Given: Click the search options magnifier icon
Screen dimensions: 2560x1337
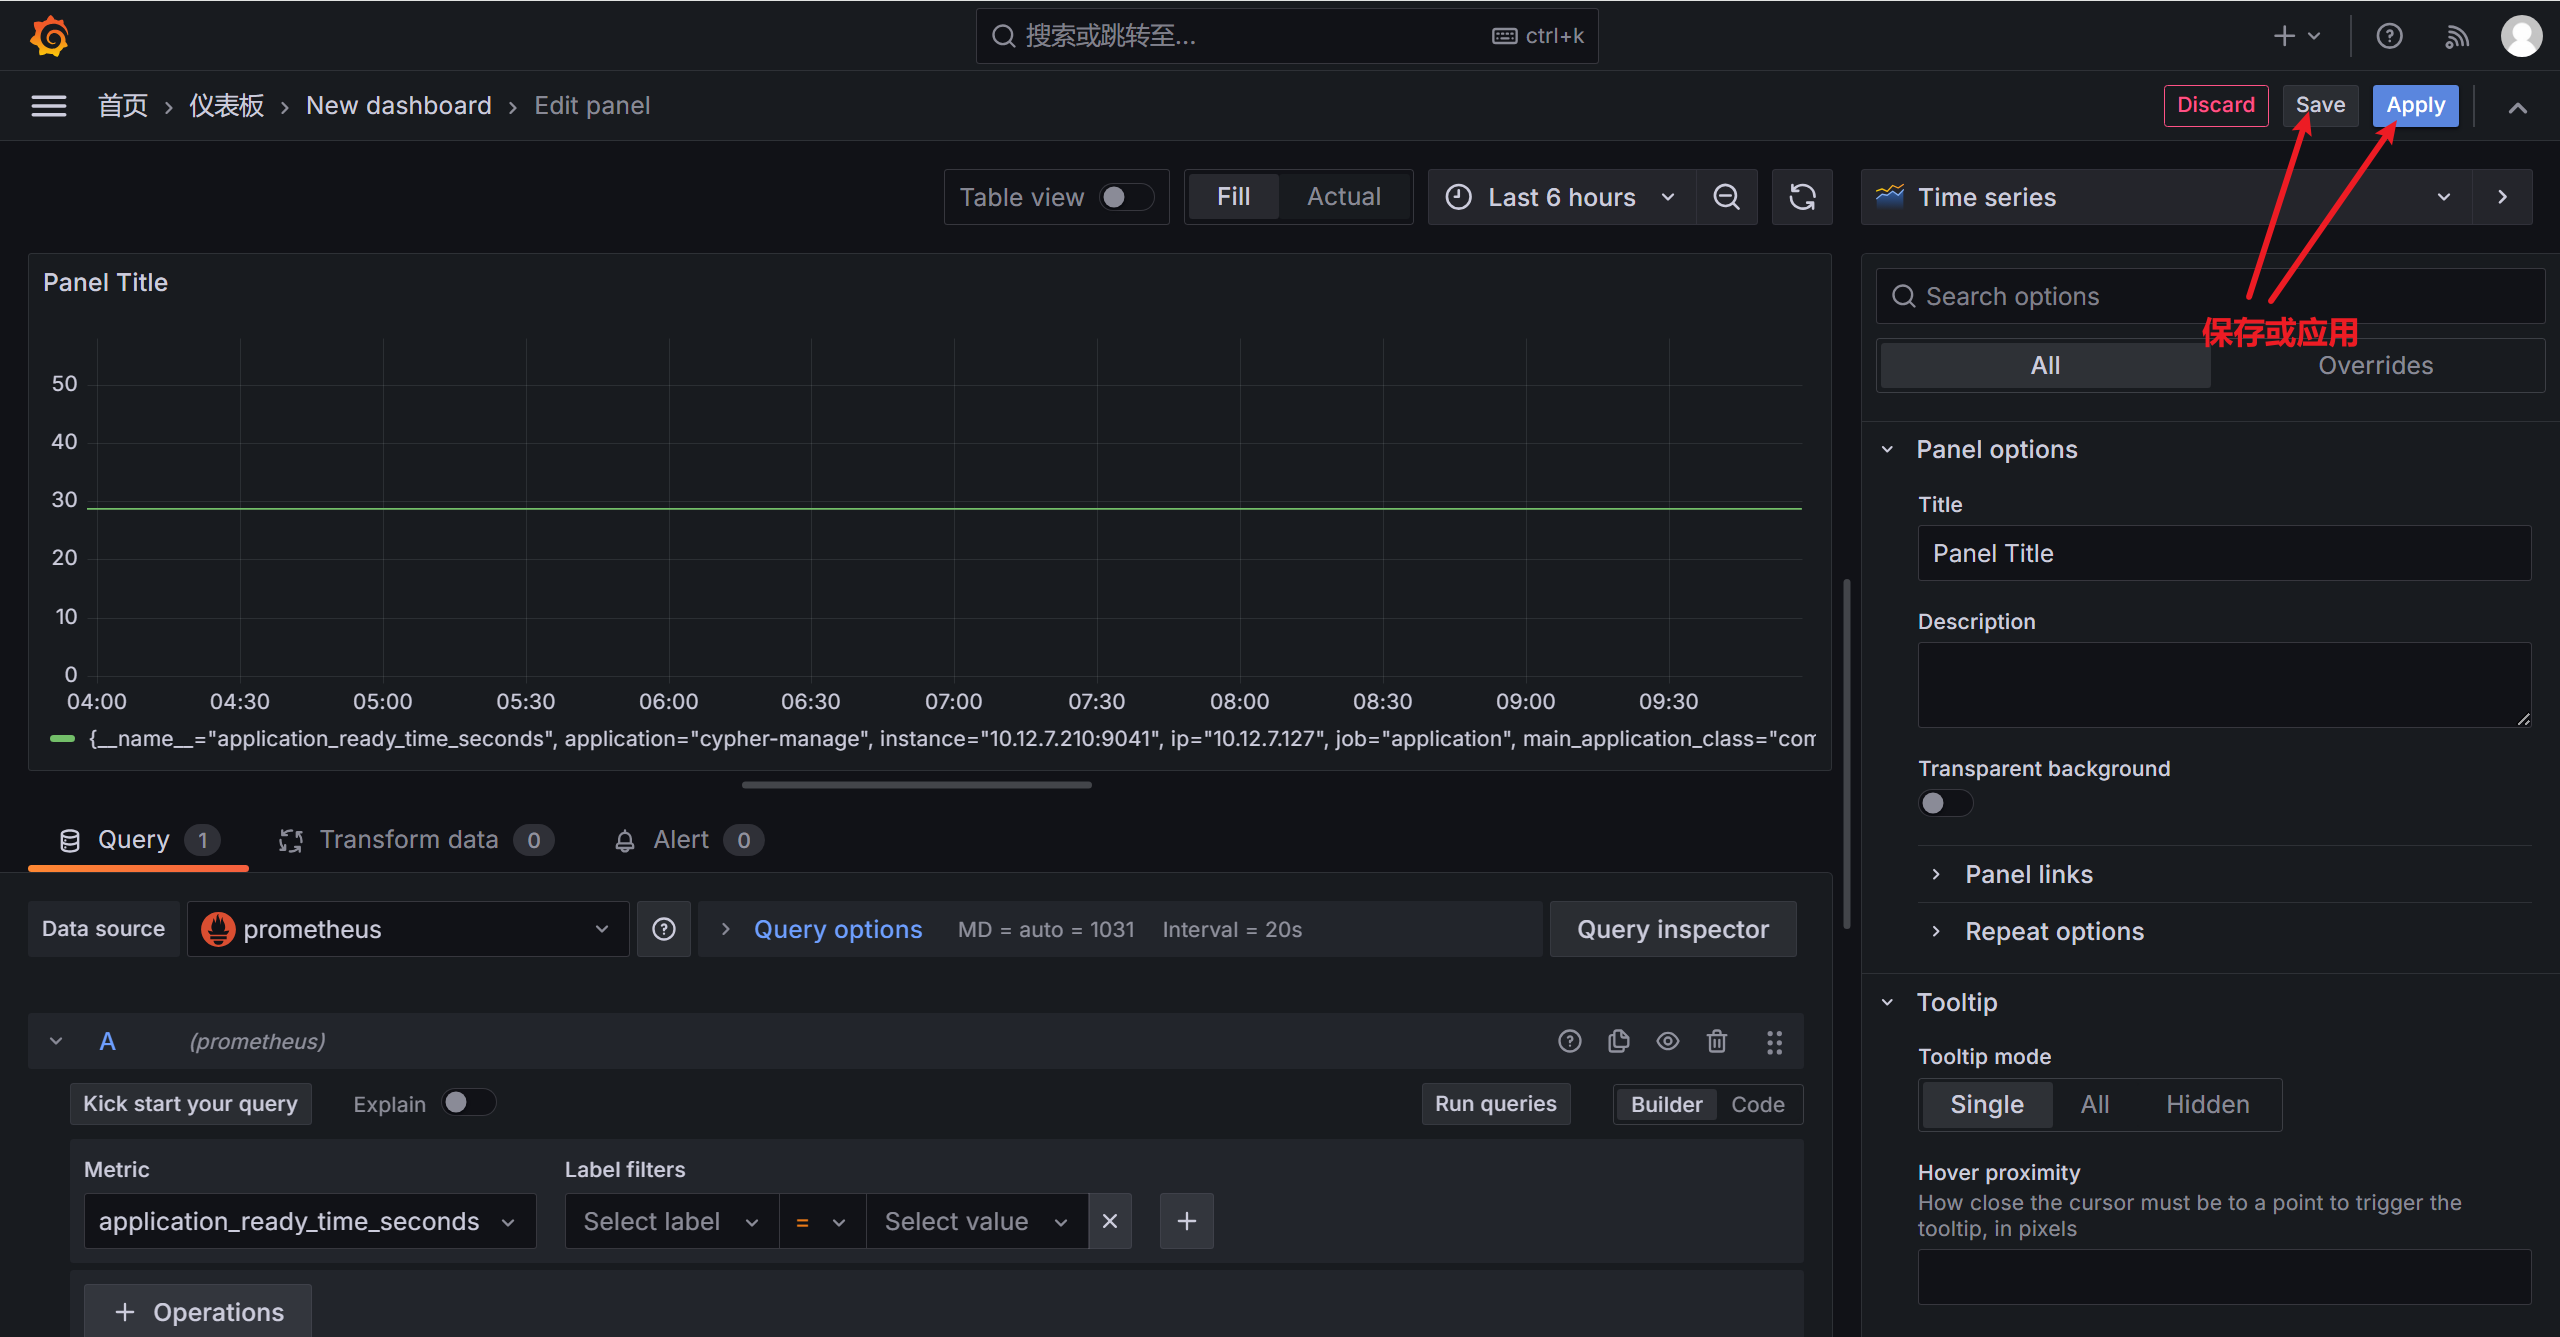Looking at the screenshot, I should tap(1904, 296).
